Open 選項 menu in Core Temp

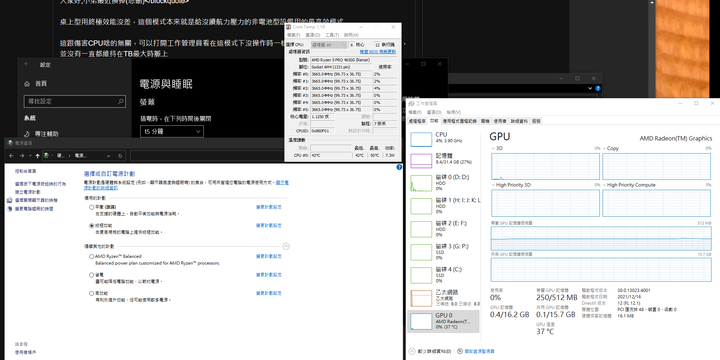[x=313, y=35]
